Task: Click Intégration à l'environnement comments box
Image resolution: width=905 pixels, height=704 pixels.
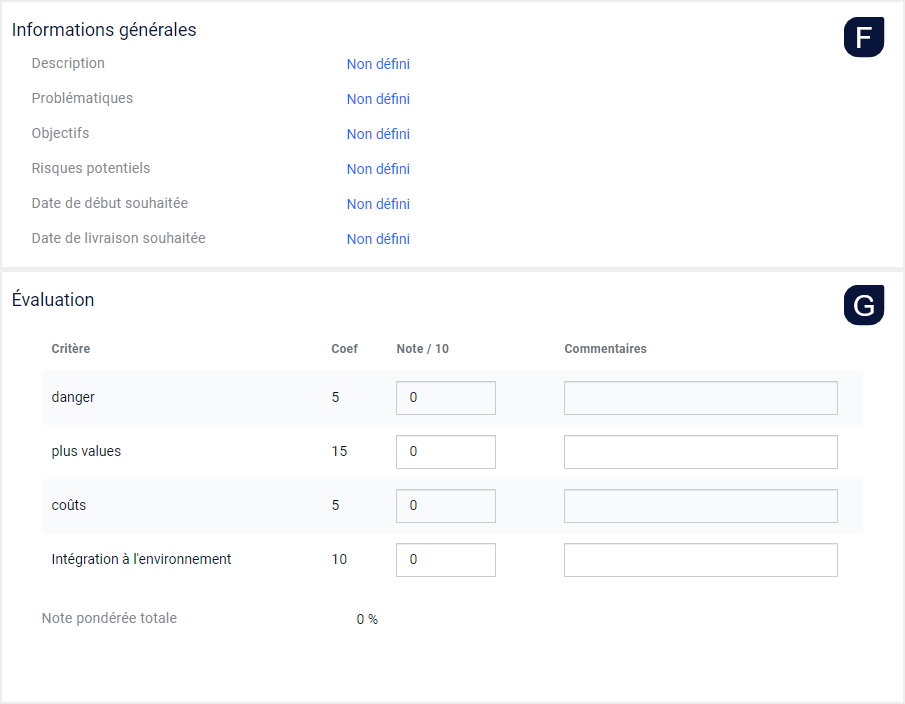Action: 701,560
